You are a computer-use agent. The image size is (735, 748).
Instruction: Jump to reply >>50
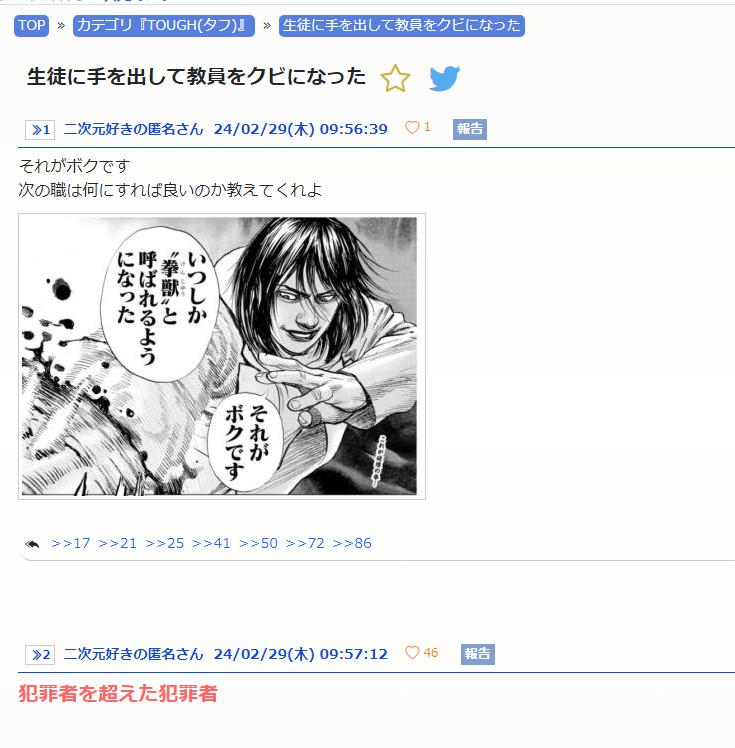(x=259, y=543)
